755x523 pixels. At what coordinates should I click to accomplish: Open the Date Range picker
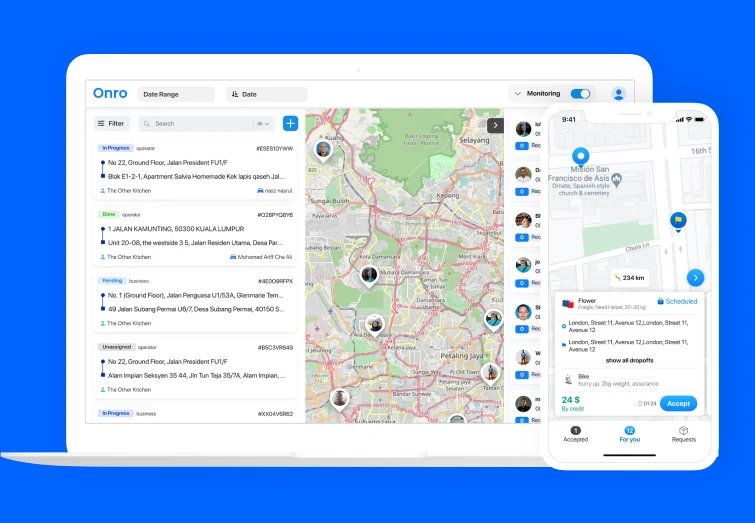click(176, 94)
